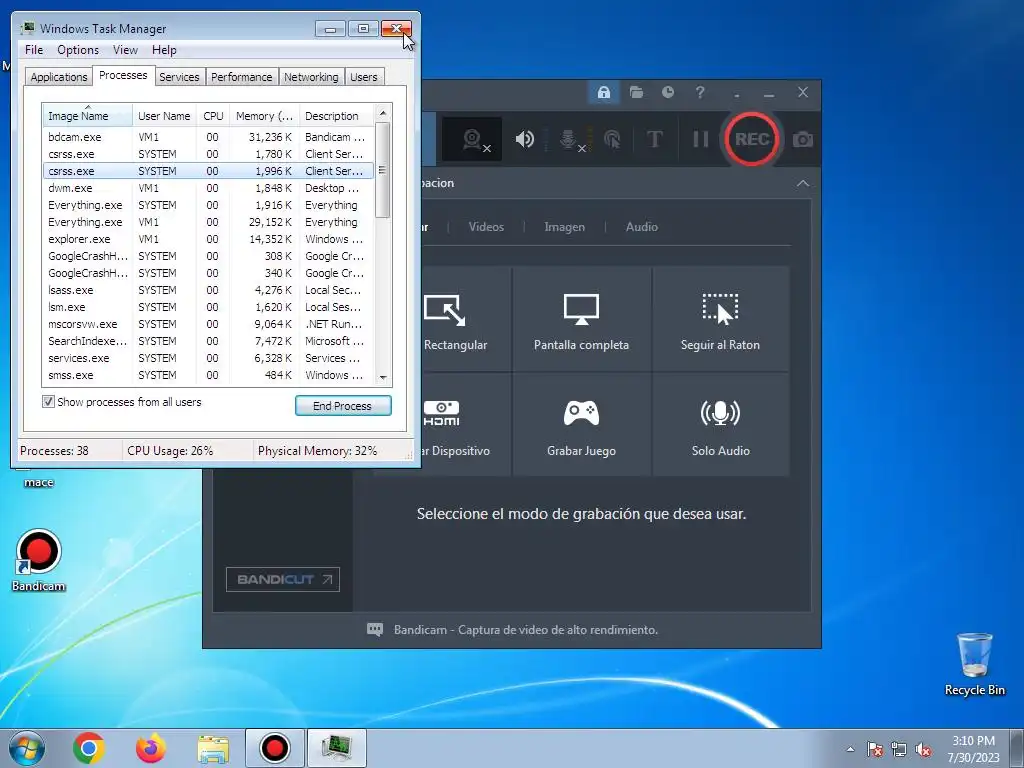Select the mscorsvw.exe process row
The height and width of the screenshot is (768, 1024).
pos(208,324)
